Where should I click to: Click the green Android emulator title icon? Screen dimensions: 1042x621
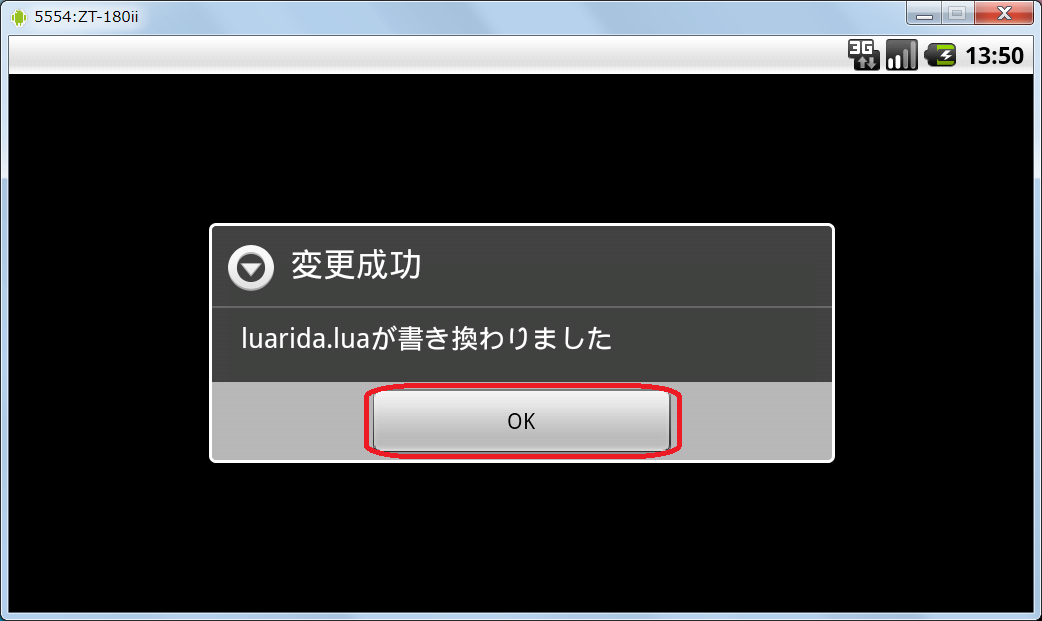click(x=19, y=17)
